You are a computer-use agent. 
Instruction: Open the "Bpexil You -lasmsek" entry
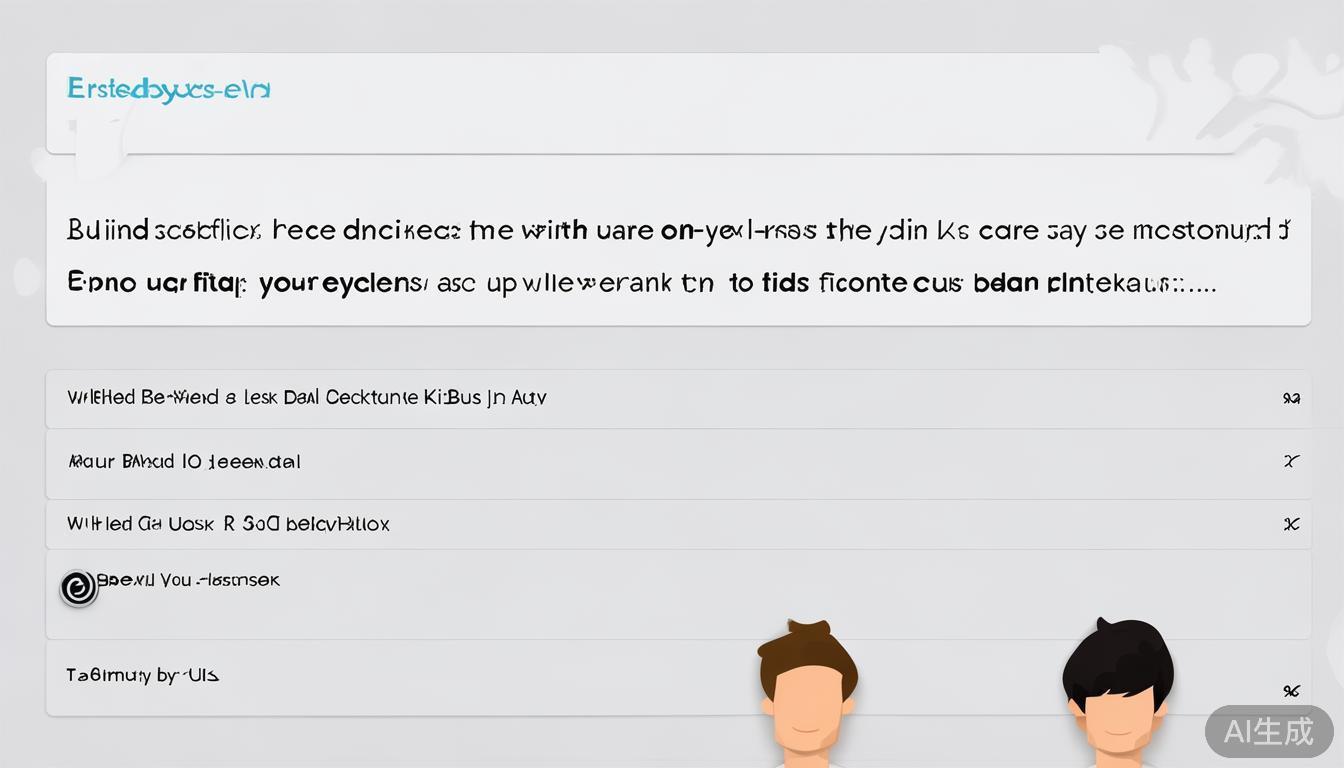190,580
